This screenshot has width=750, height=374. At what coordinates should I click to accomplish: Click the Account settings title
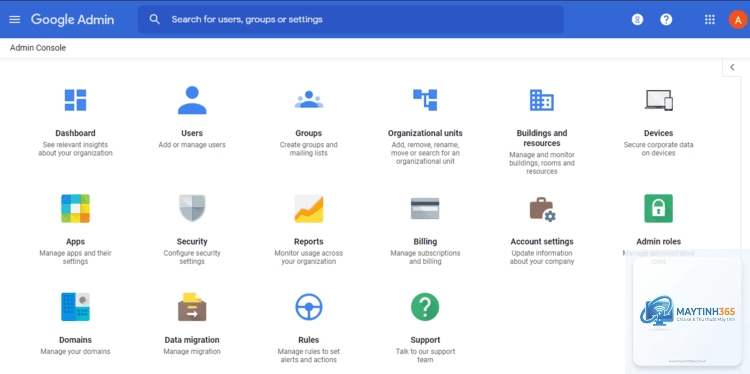coord(541,242)
